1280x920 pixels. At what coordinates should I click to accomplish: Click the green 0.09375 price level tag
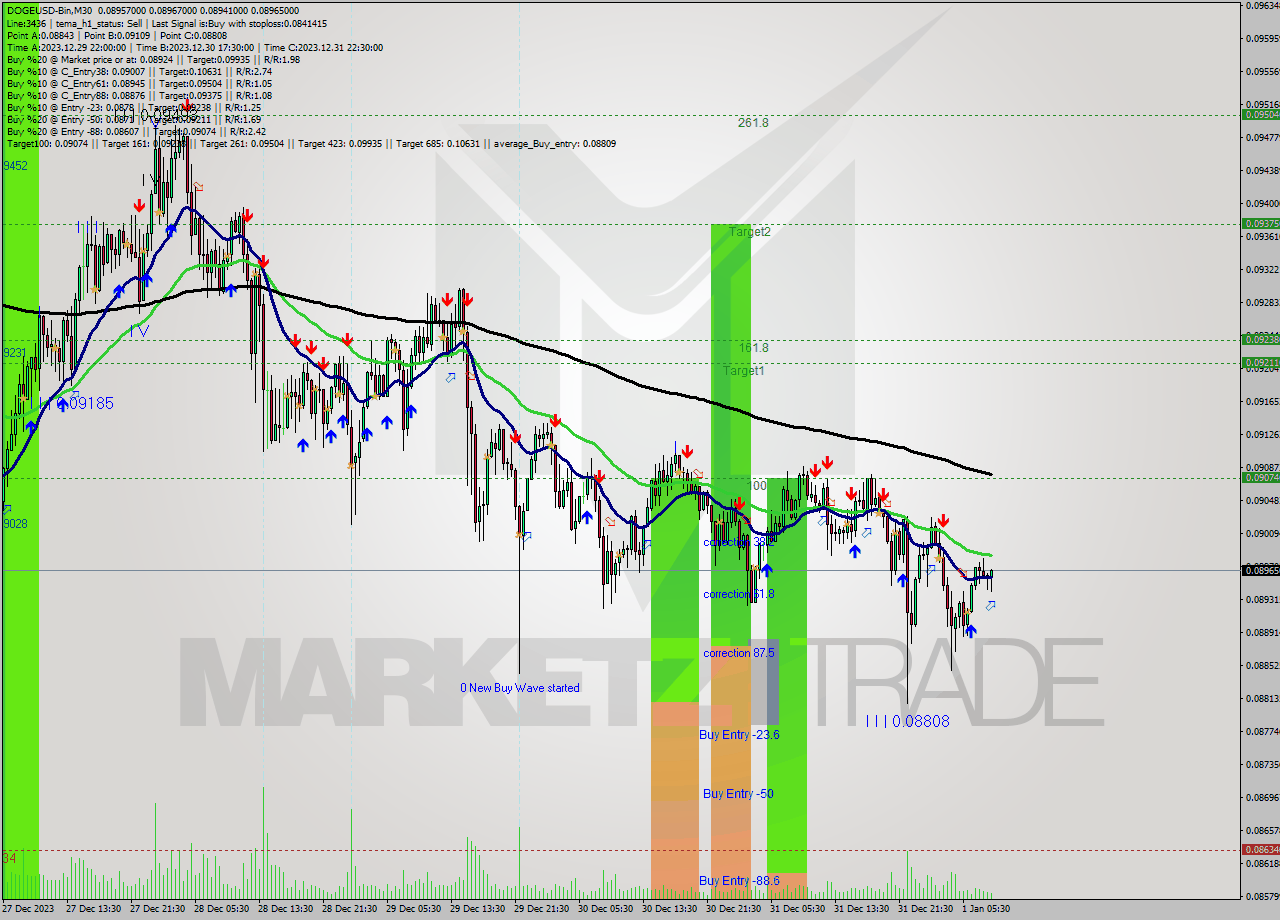(1260, 223)
